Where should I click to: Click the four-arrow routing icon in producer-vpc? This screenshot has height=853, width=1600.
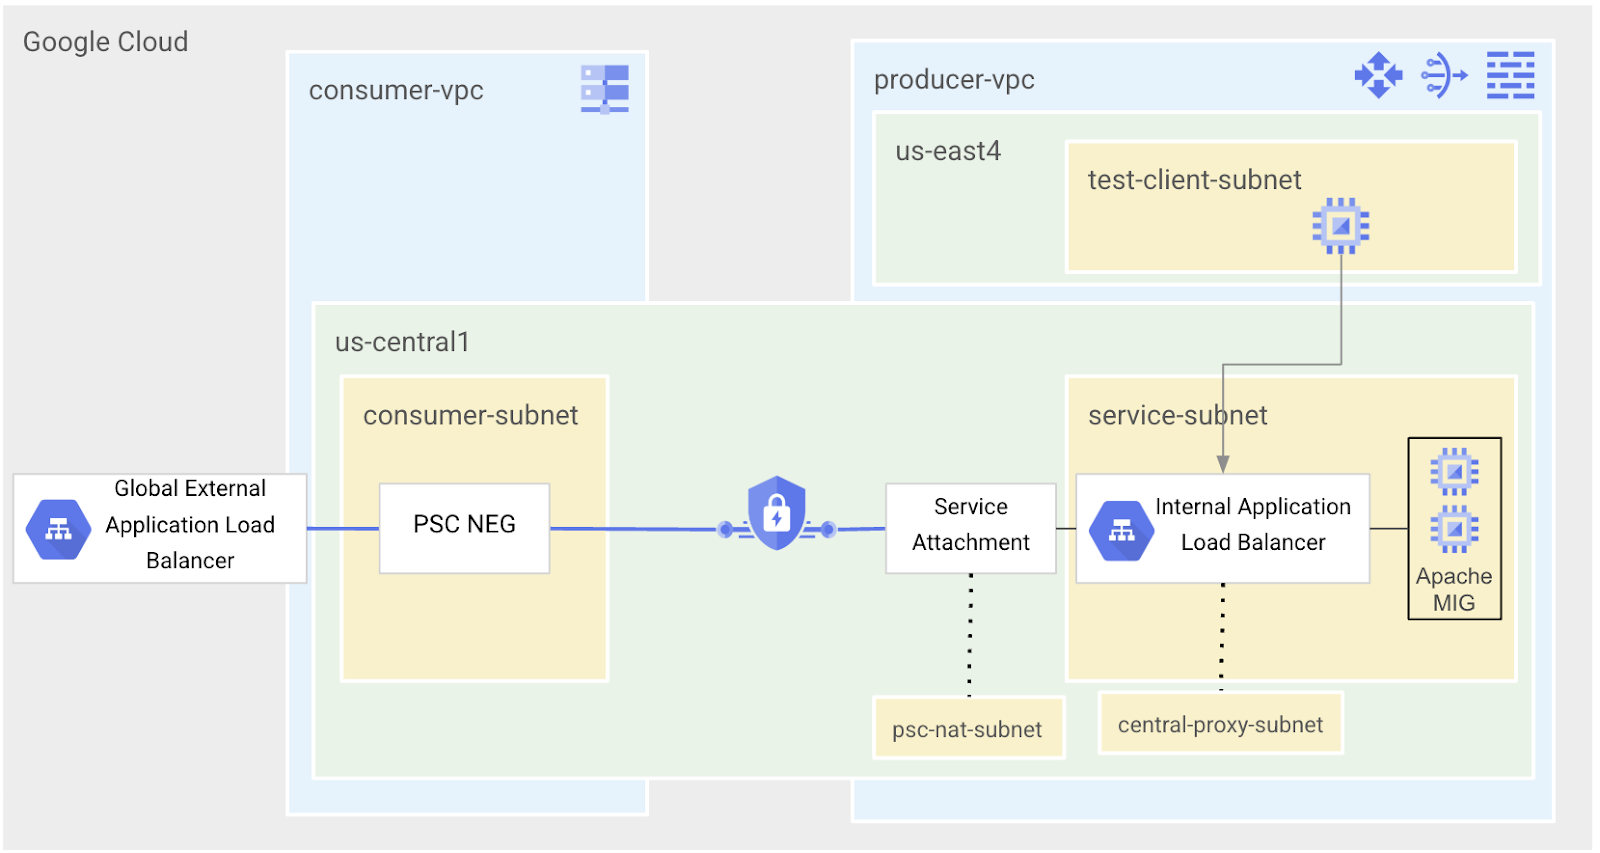coord(1378,75)
